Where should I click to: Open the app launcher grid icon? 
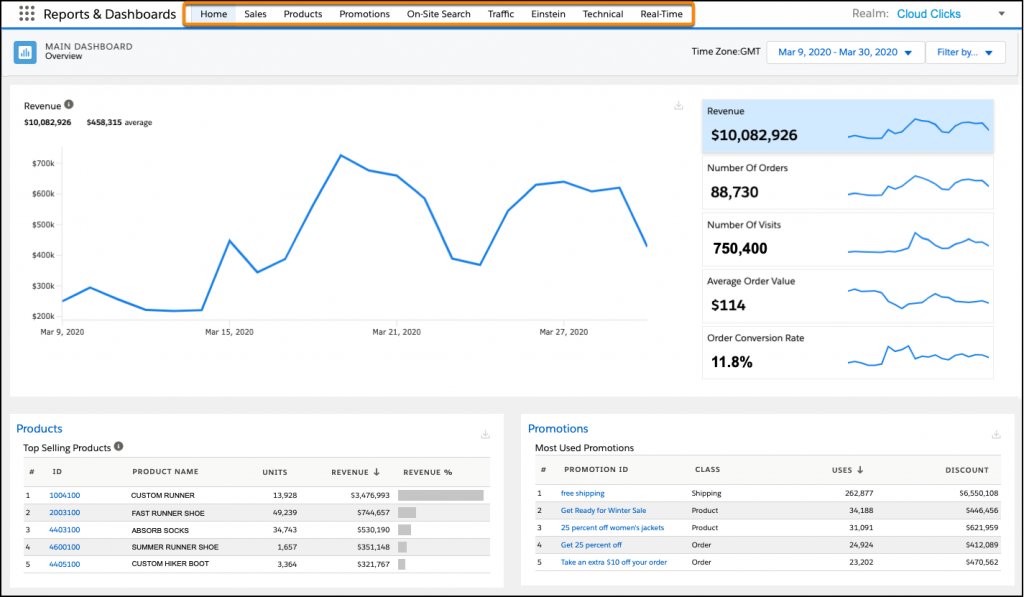click(27, 14)
